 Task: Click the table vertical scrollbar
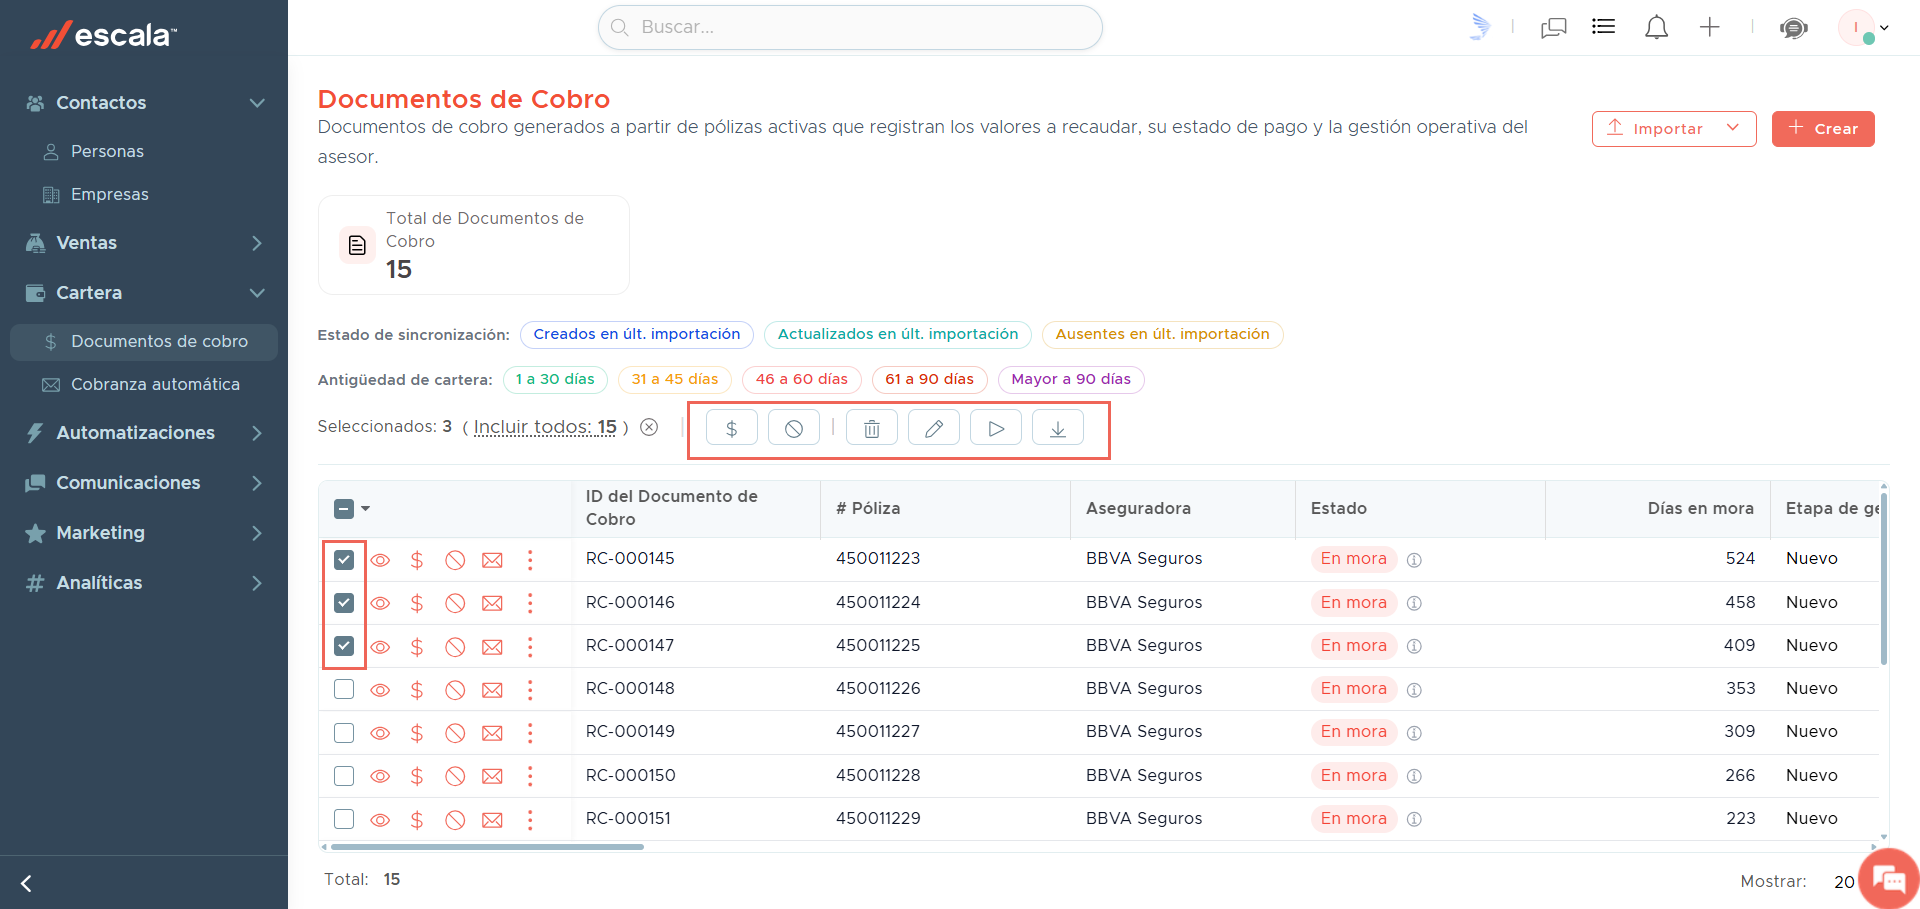pyautogui.click(x=1884, y=578)
